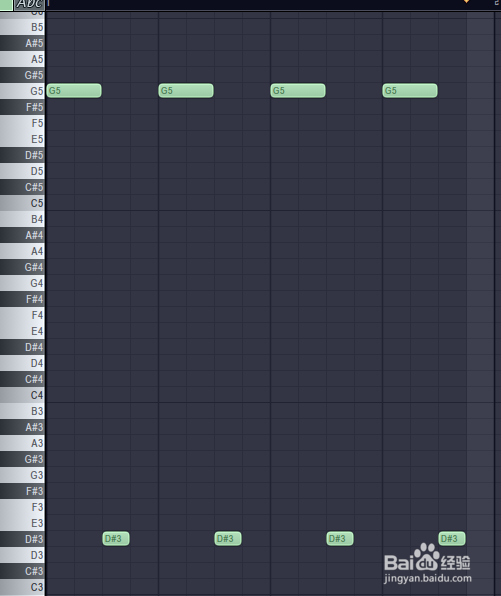Image resolution: width=501 pixels, height=596 pixels.
Task: Play the A#5 black key
Action: coord(22,43)
